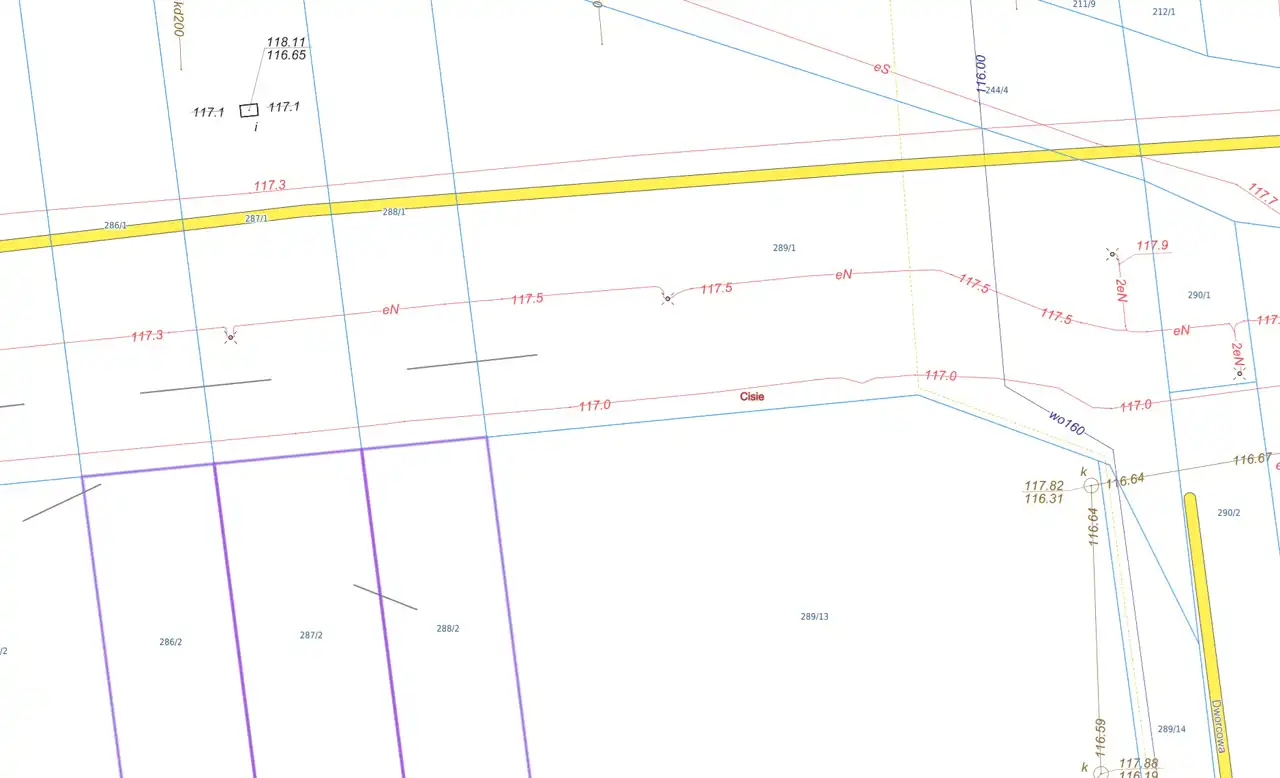Click parcel number 244/4
The image size is (1280, 778).
click(x=997, y=90)
